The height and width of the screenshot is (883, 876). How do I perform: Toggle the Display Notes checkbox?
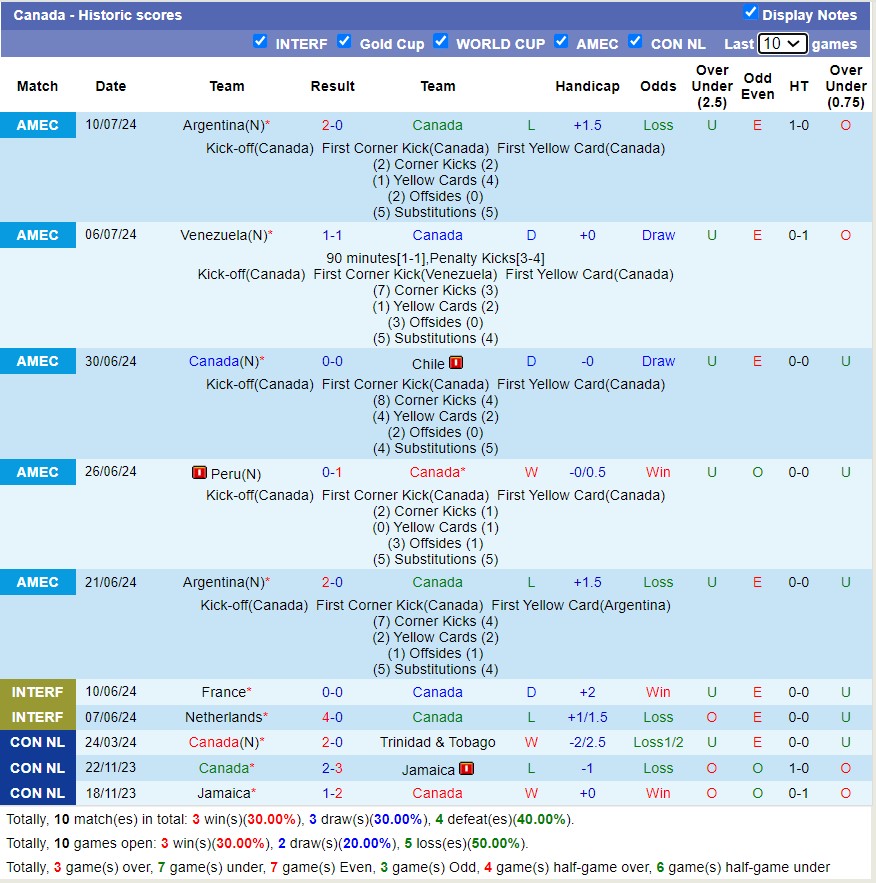tap(751, 13)
